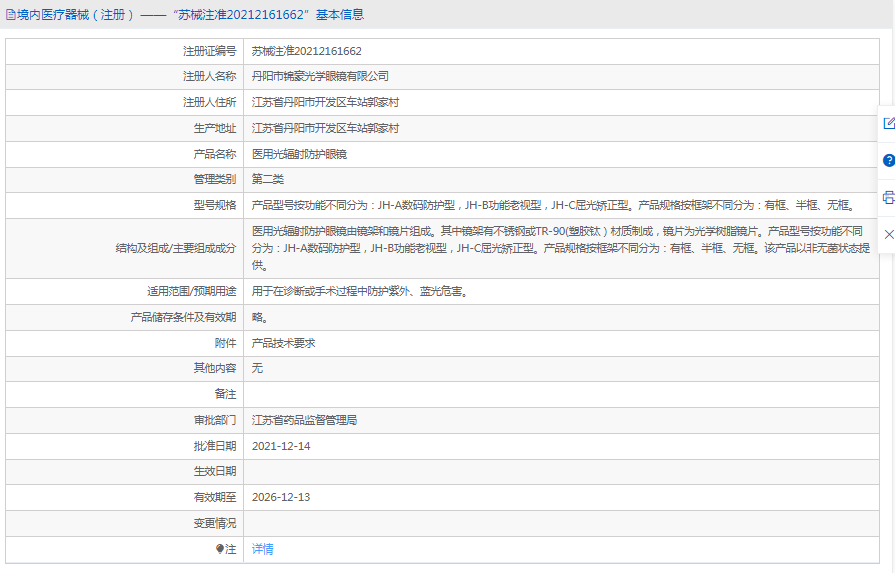Click the 适用范围/预期用途 description text

tap(359, 292)
